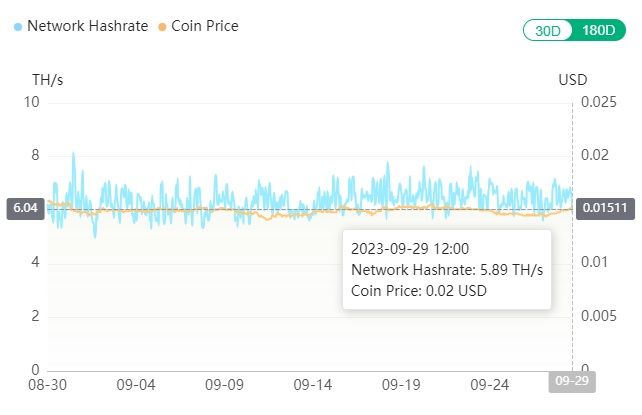
Task: Click the USD axis title
Action: pyautogui.click(x=572, y=80)
